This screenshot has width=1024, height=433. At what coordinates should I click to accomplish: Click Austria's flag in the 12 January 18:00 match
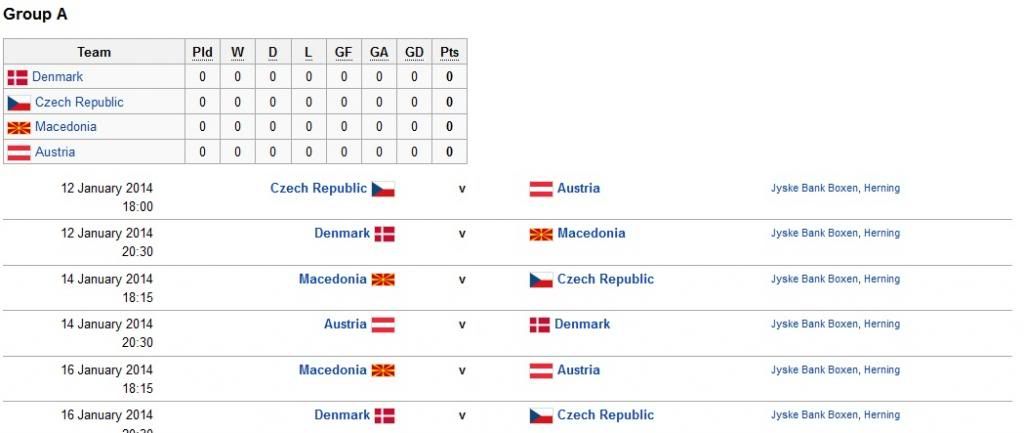click(541, 189)
